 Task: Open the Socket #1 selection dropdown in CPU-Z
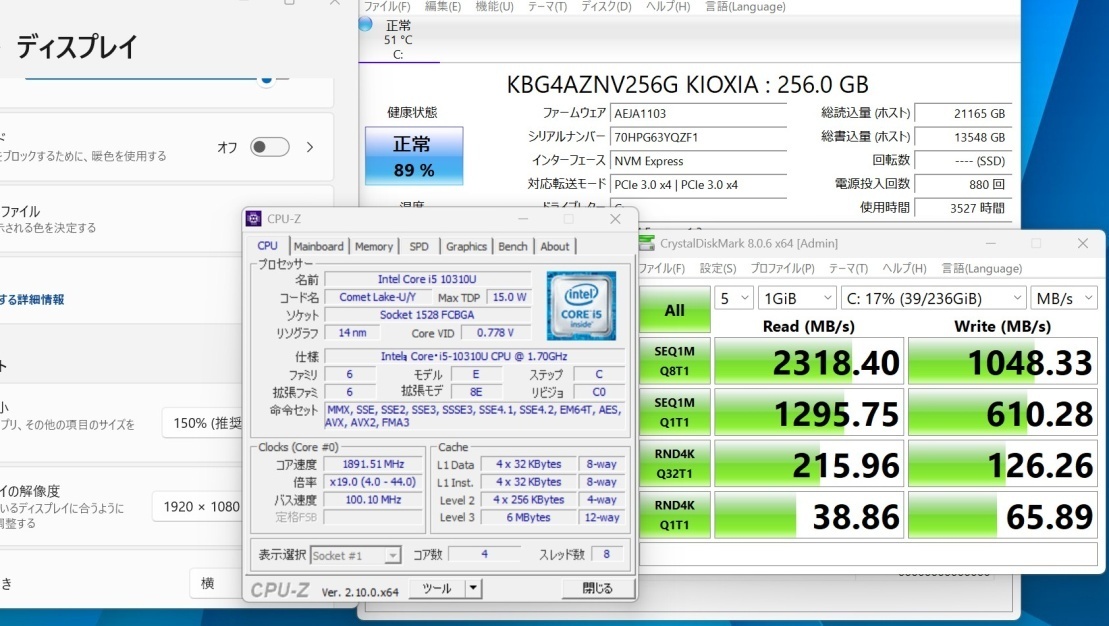point(356,555)
